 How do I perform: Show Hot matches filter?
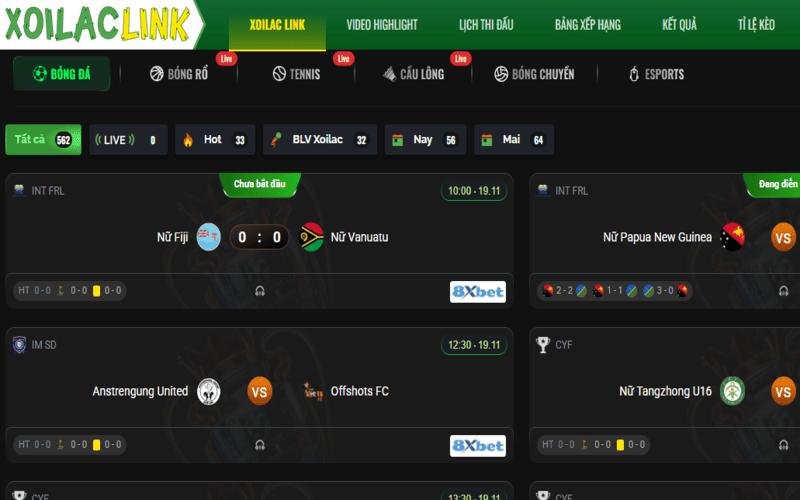point(215,140)
